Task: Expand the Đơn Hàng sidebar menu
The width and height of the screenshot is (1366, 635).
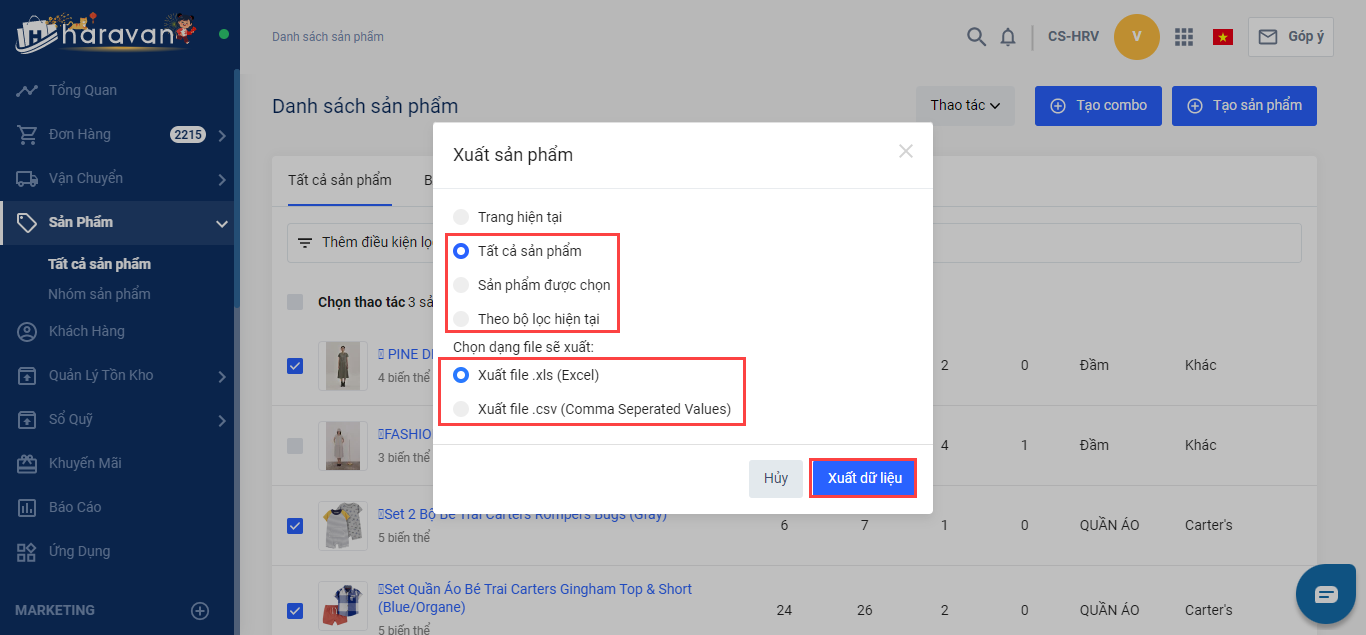Action: (x=222, y=135)
